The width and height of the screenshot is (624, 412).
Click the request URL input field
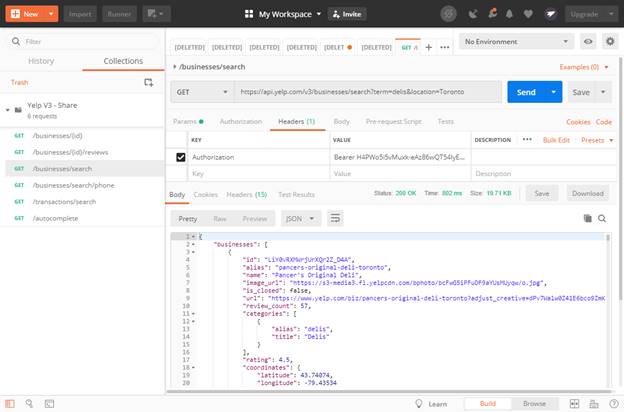[367, 92]
